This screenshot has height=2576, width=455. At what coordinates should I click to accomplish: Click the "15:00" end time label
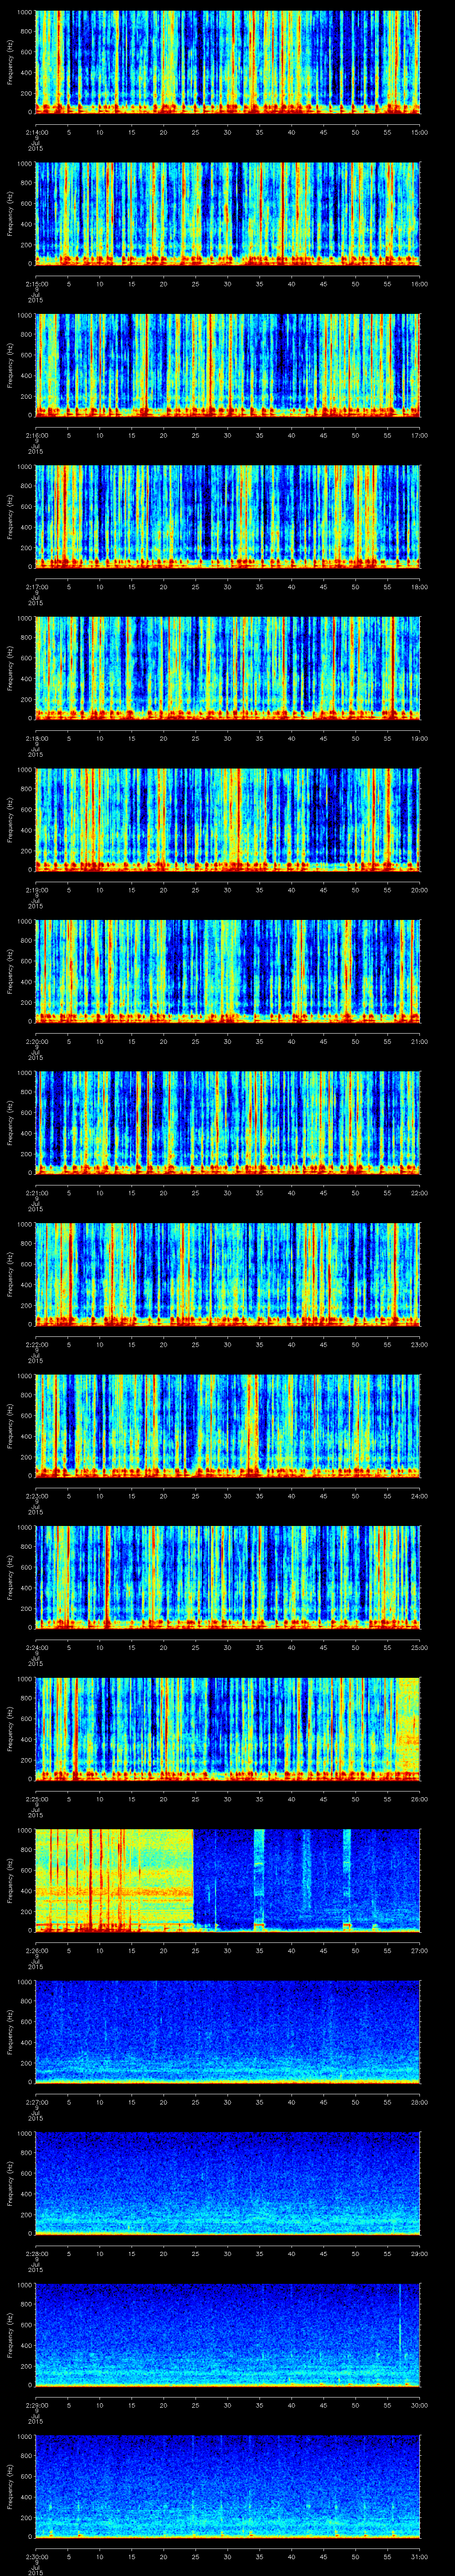click(x=419, y=132)
